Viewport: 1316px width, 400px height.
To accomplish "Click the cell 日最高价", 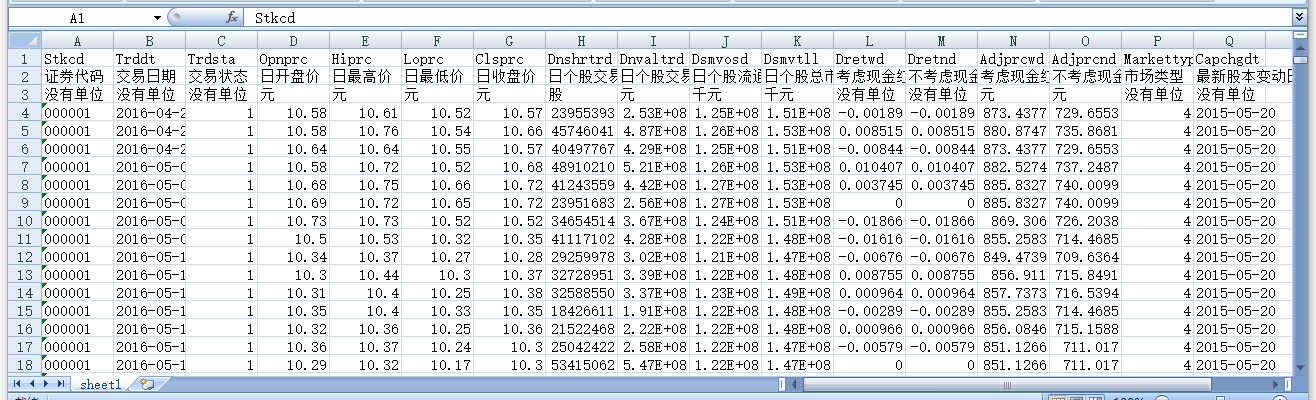I will point(365,76).
